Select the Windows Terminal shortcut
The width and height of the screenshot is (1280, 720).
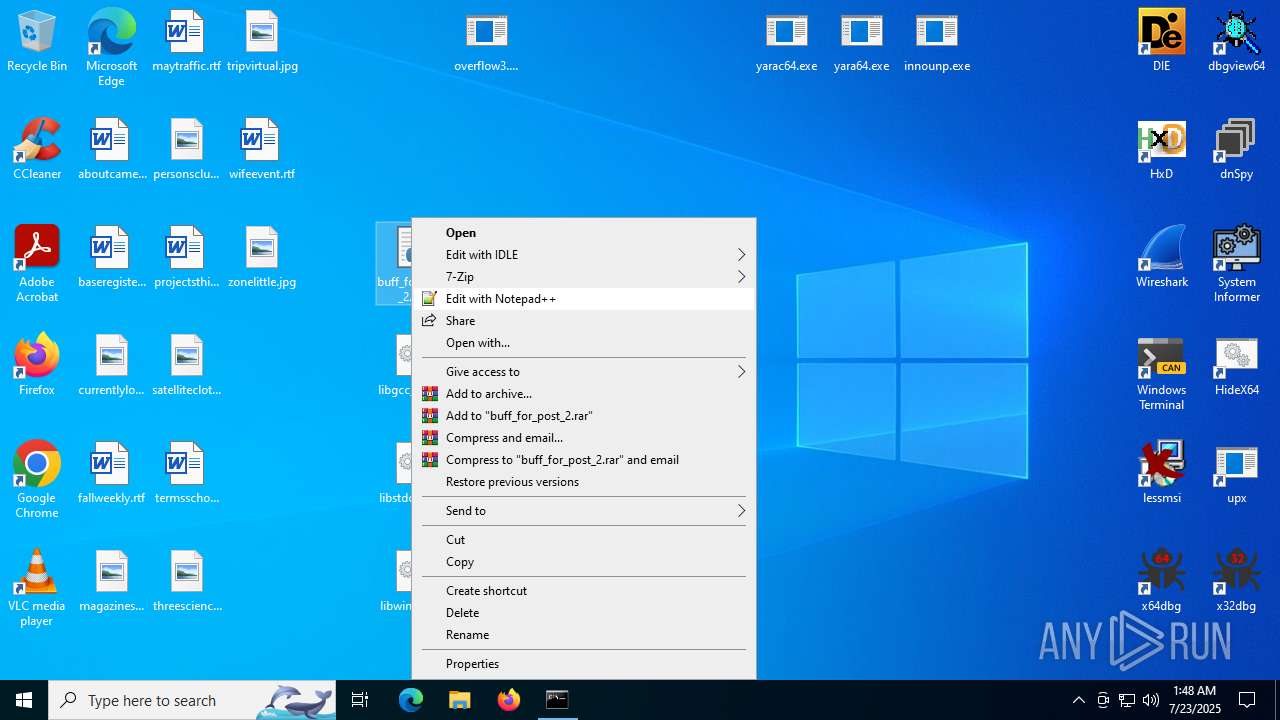point(1161,374)
